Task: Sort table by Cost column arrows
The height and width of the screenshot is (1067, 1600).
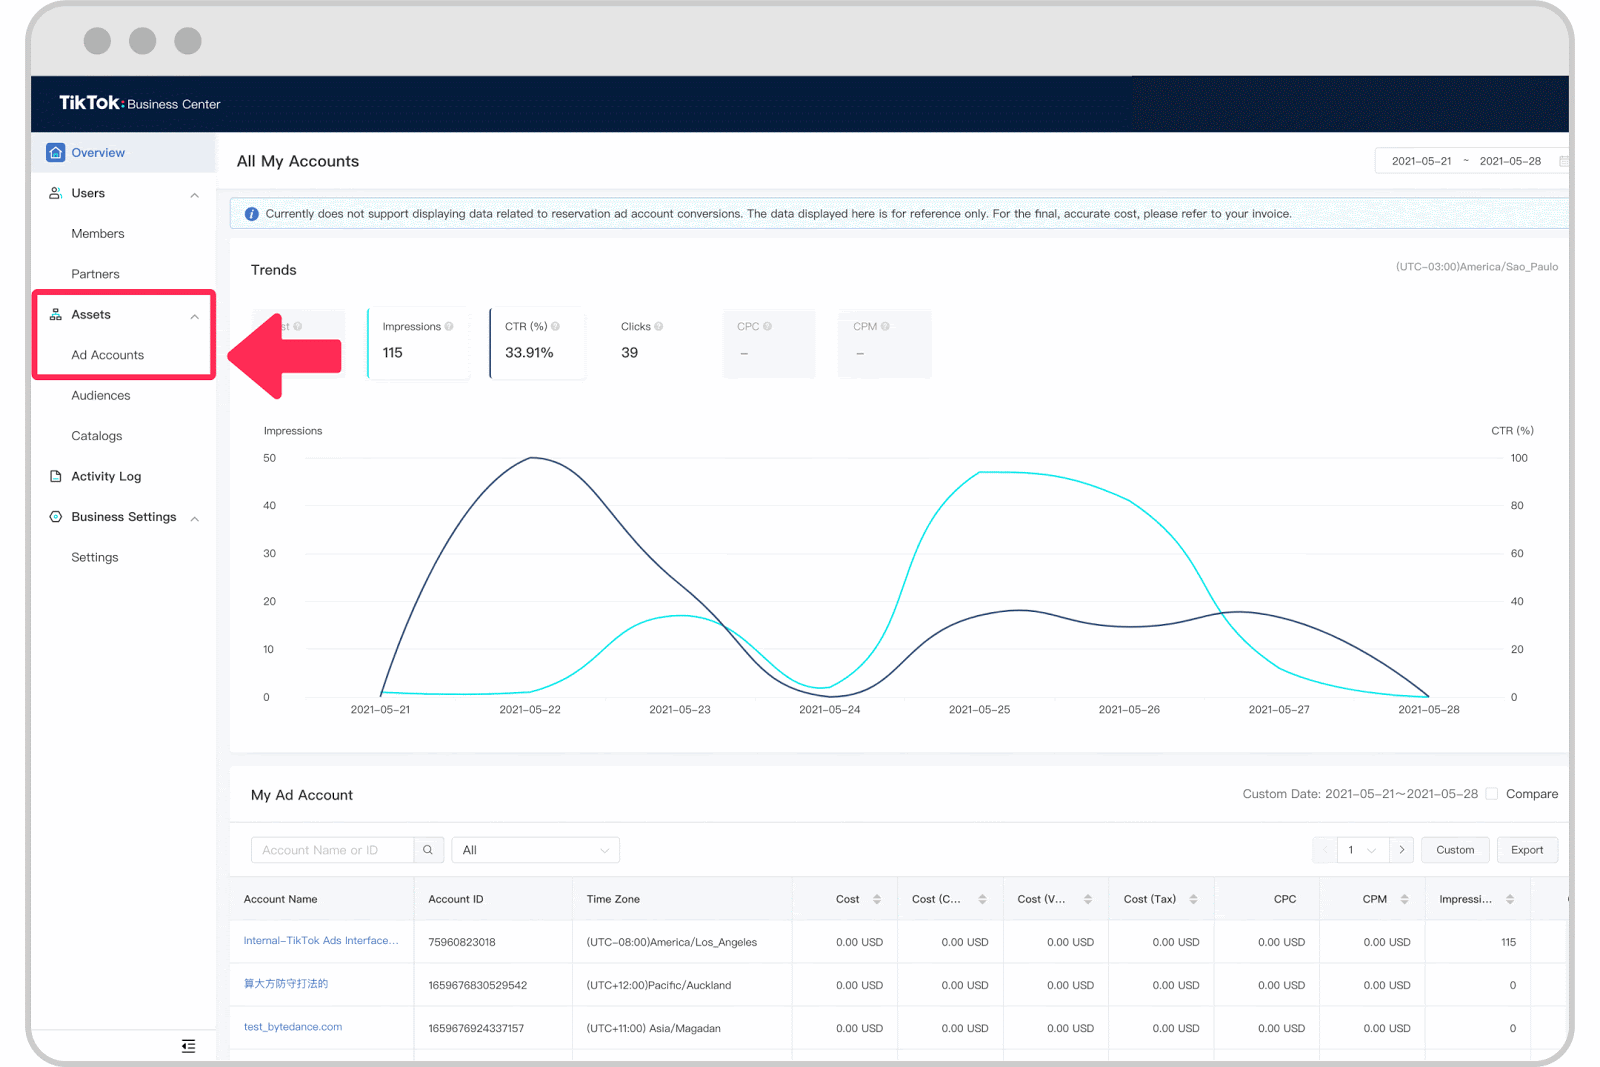Action: [877, 899]
